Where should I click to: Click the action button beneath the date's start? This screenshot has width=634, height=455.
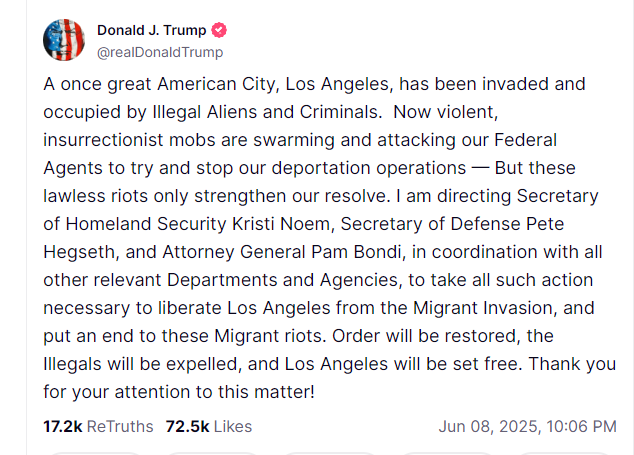click(x=447, y=453)
